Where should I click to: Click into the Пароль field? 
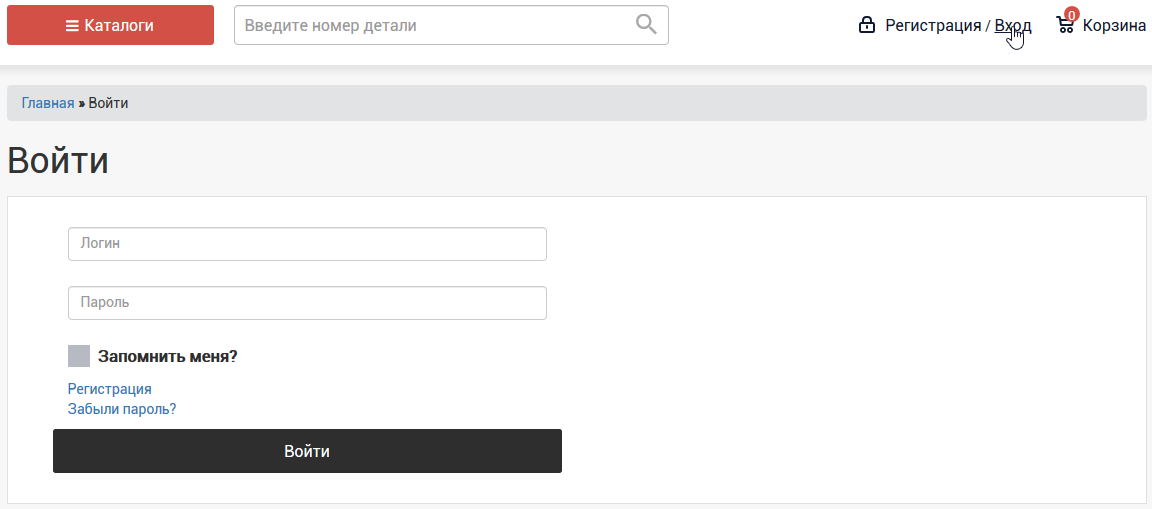(x=307, y=303)
